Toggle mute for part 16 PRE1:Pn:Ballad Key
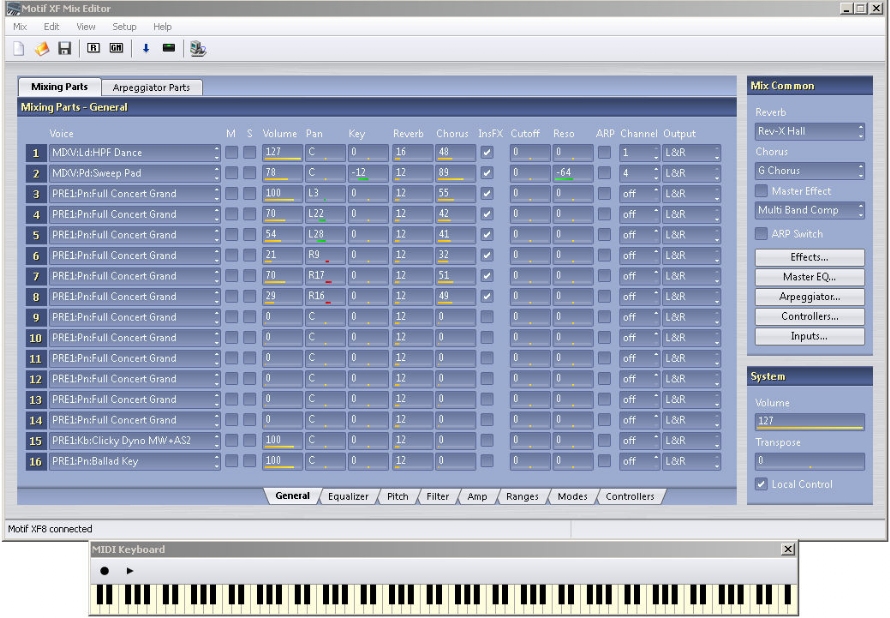Viewport: 890px width, 618px height. (x=231, y=461)
